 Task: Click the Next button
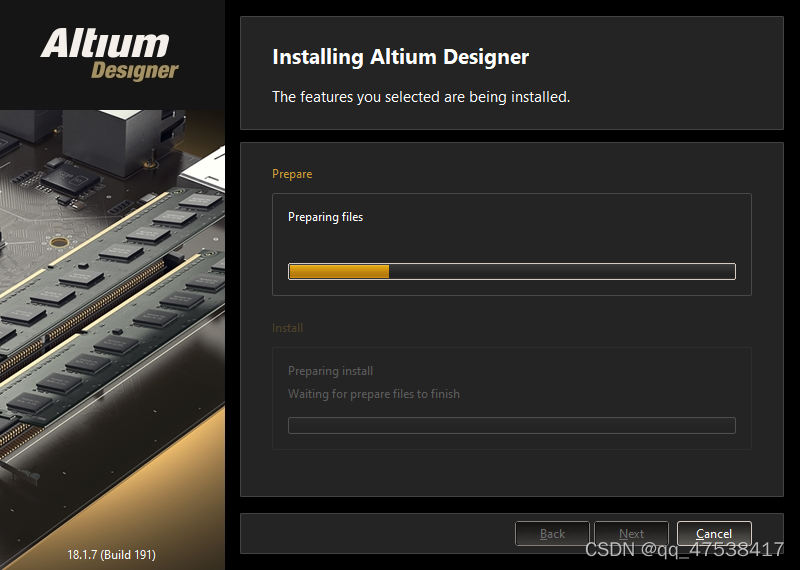(x=631, y=533)
